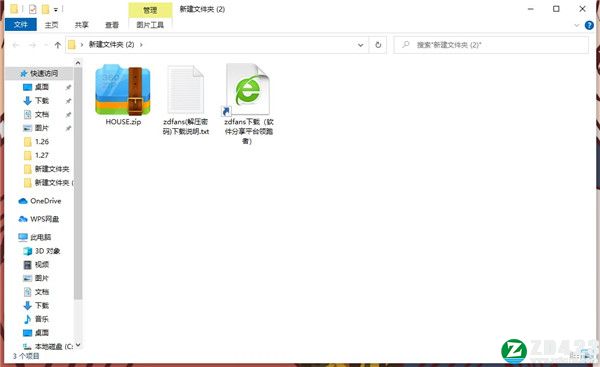Click the sidebar vertical scrollbar thumb

pyautogui.click(x=78, y=184)
